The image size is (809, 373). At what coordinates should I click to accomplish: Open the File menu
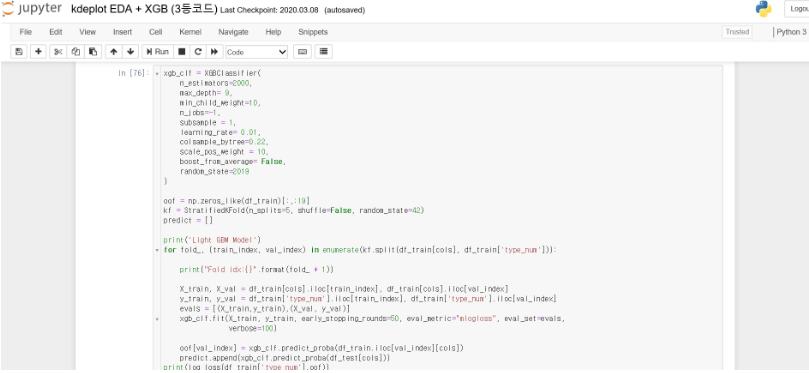25,32
